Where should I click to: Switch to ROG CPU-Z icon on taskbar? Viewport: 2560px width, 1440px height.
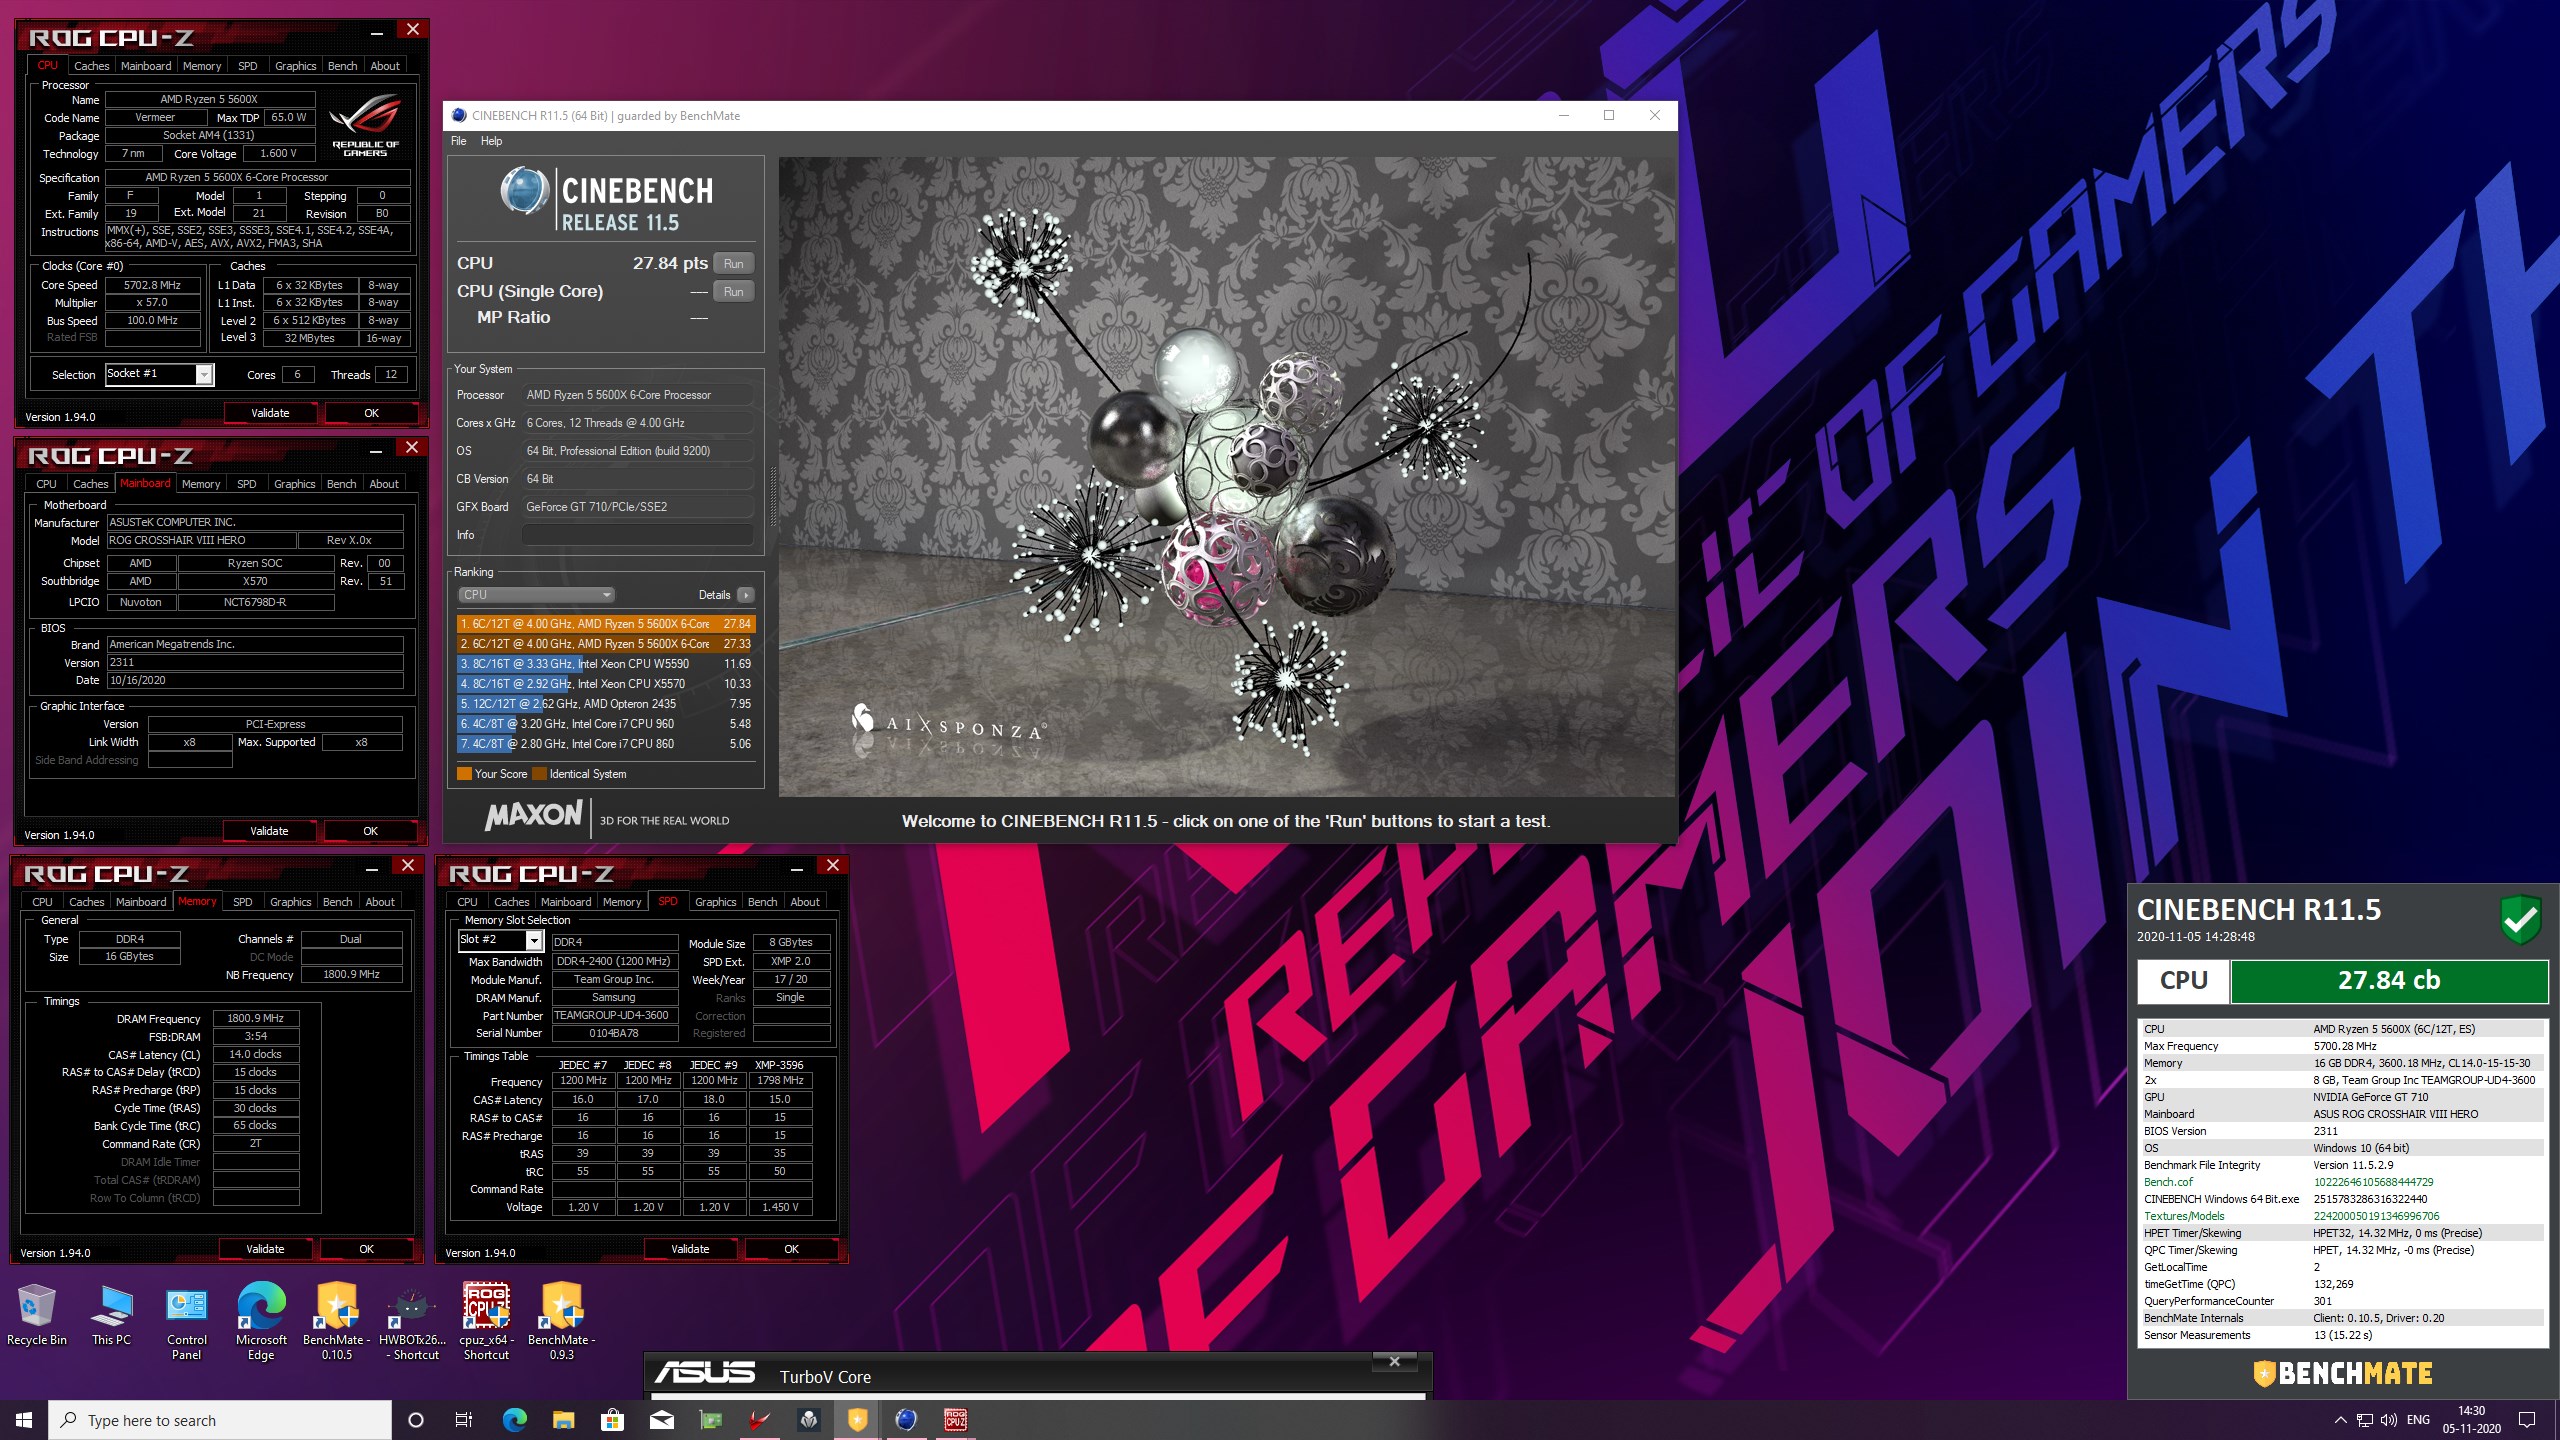(x=955, y=1420)
